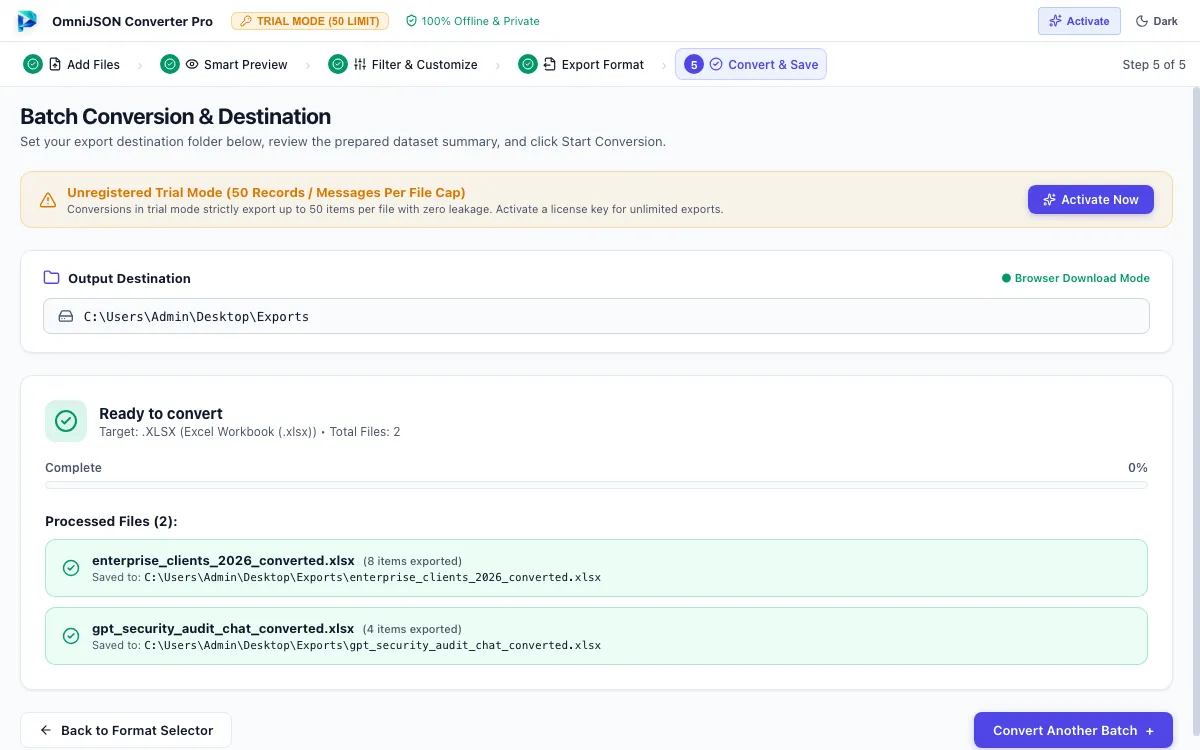Click the Step 5 of 5 indicator
This screenshot has height=750, width=1200.
click(x=1154, y=64)
